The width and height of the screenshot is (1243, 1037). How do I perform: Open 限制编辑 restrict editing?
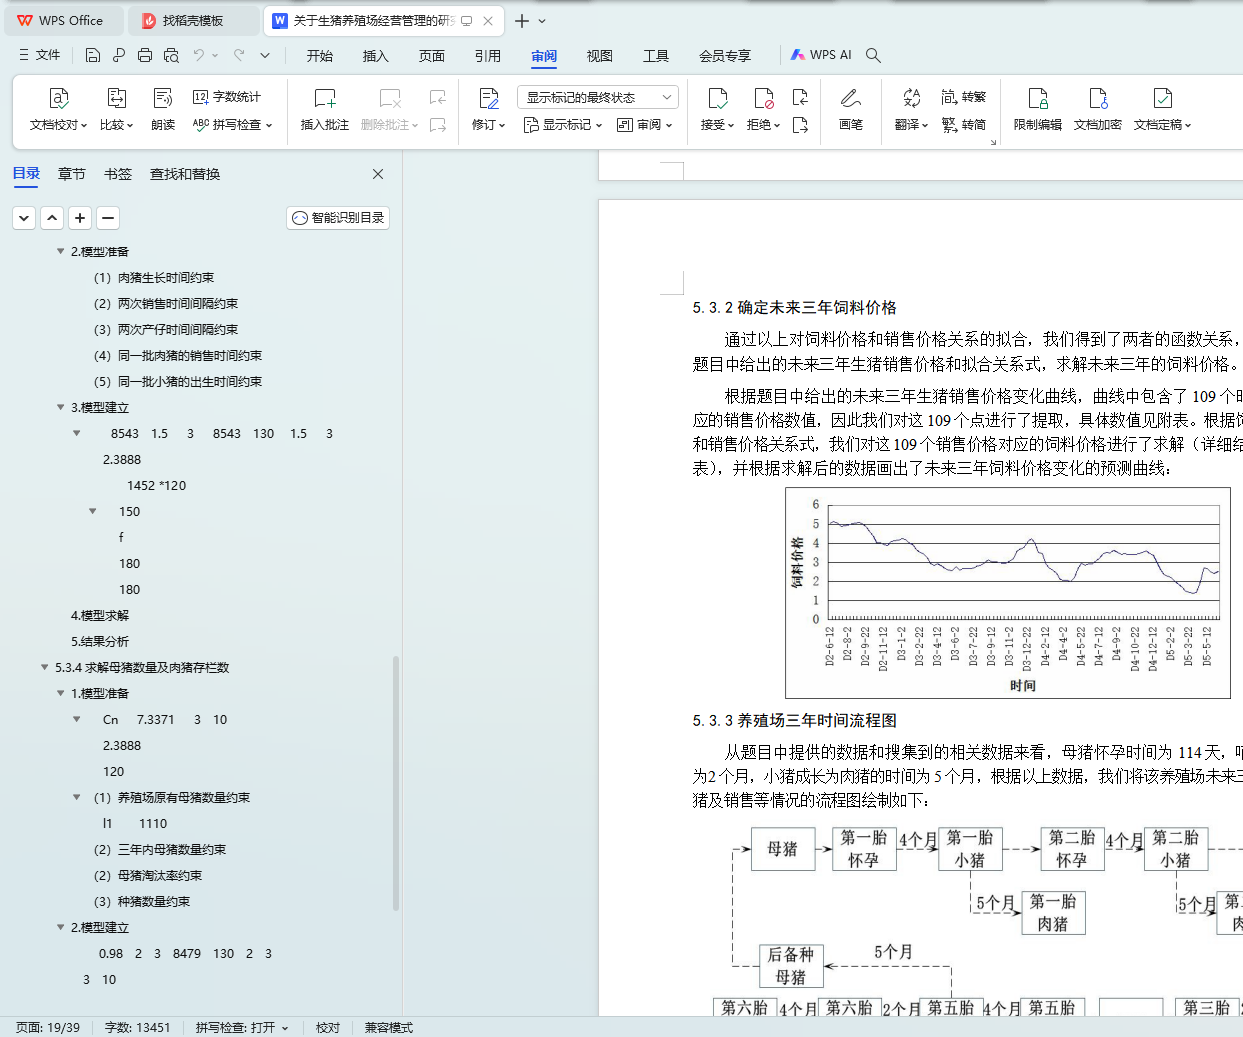click(1038, 109)
